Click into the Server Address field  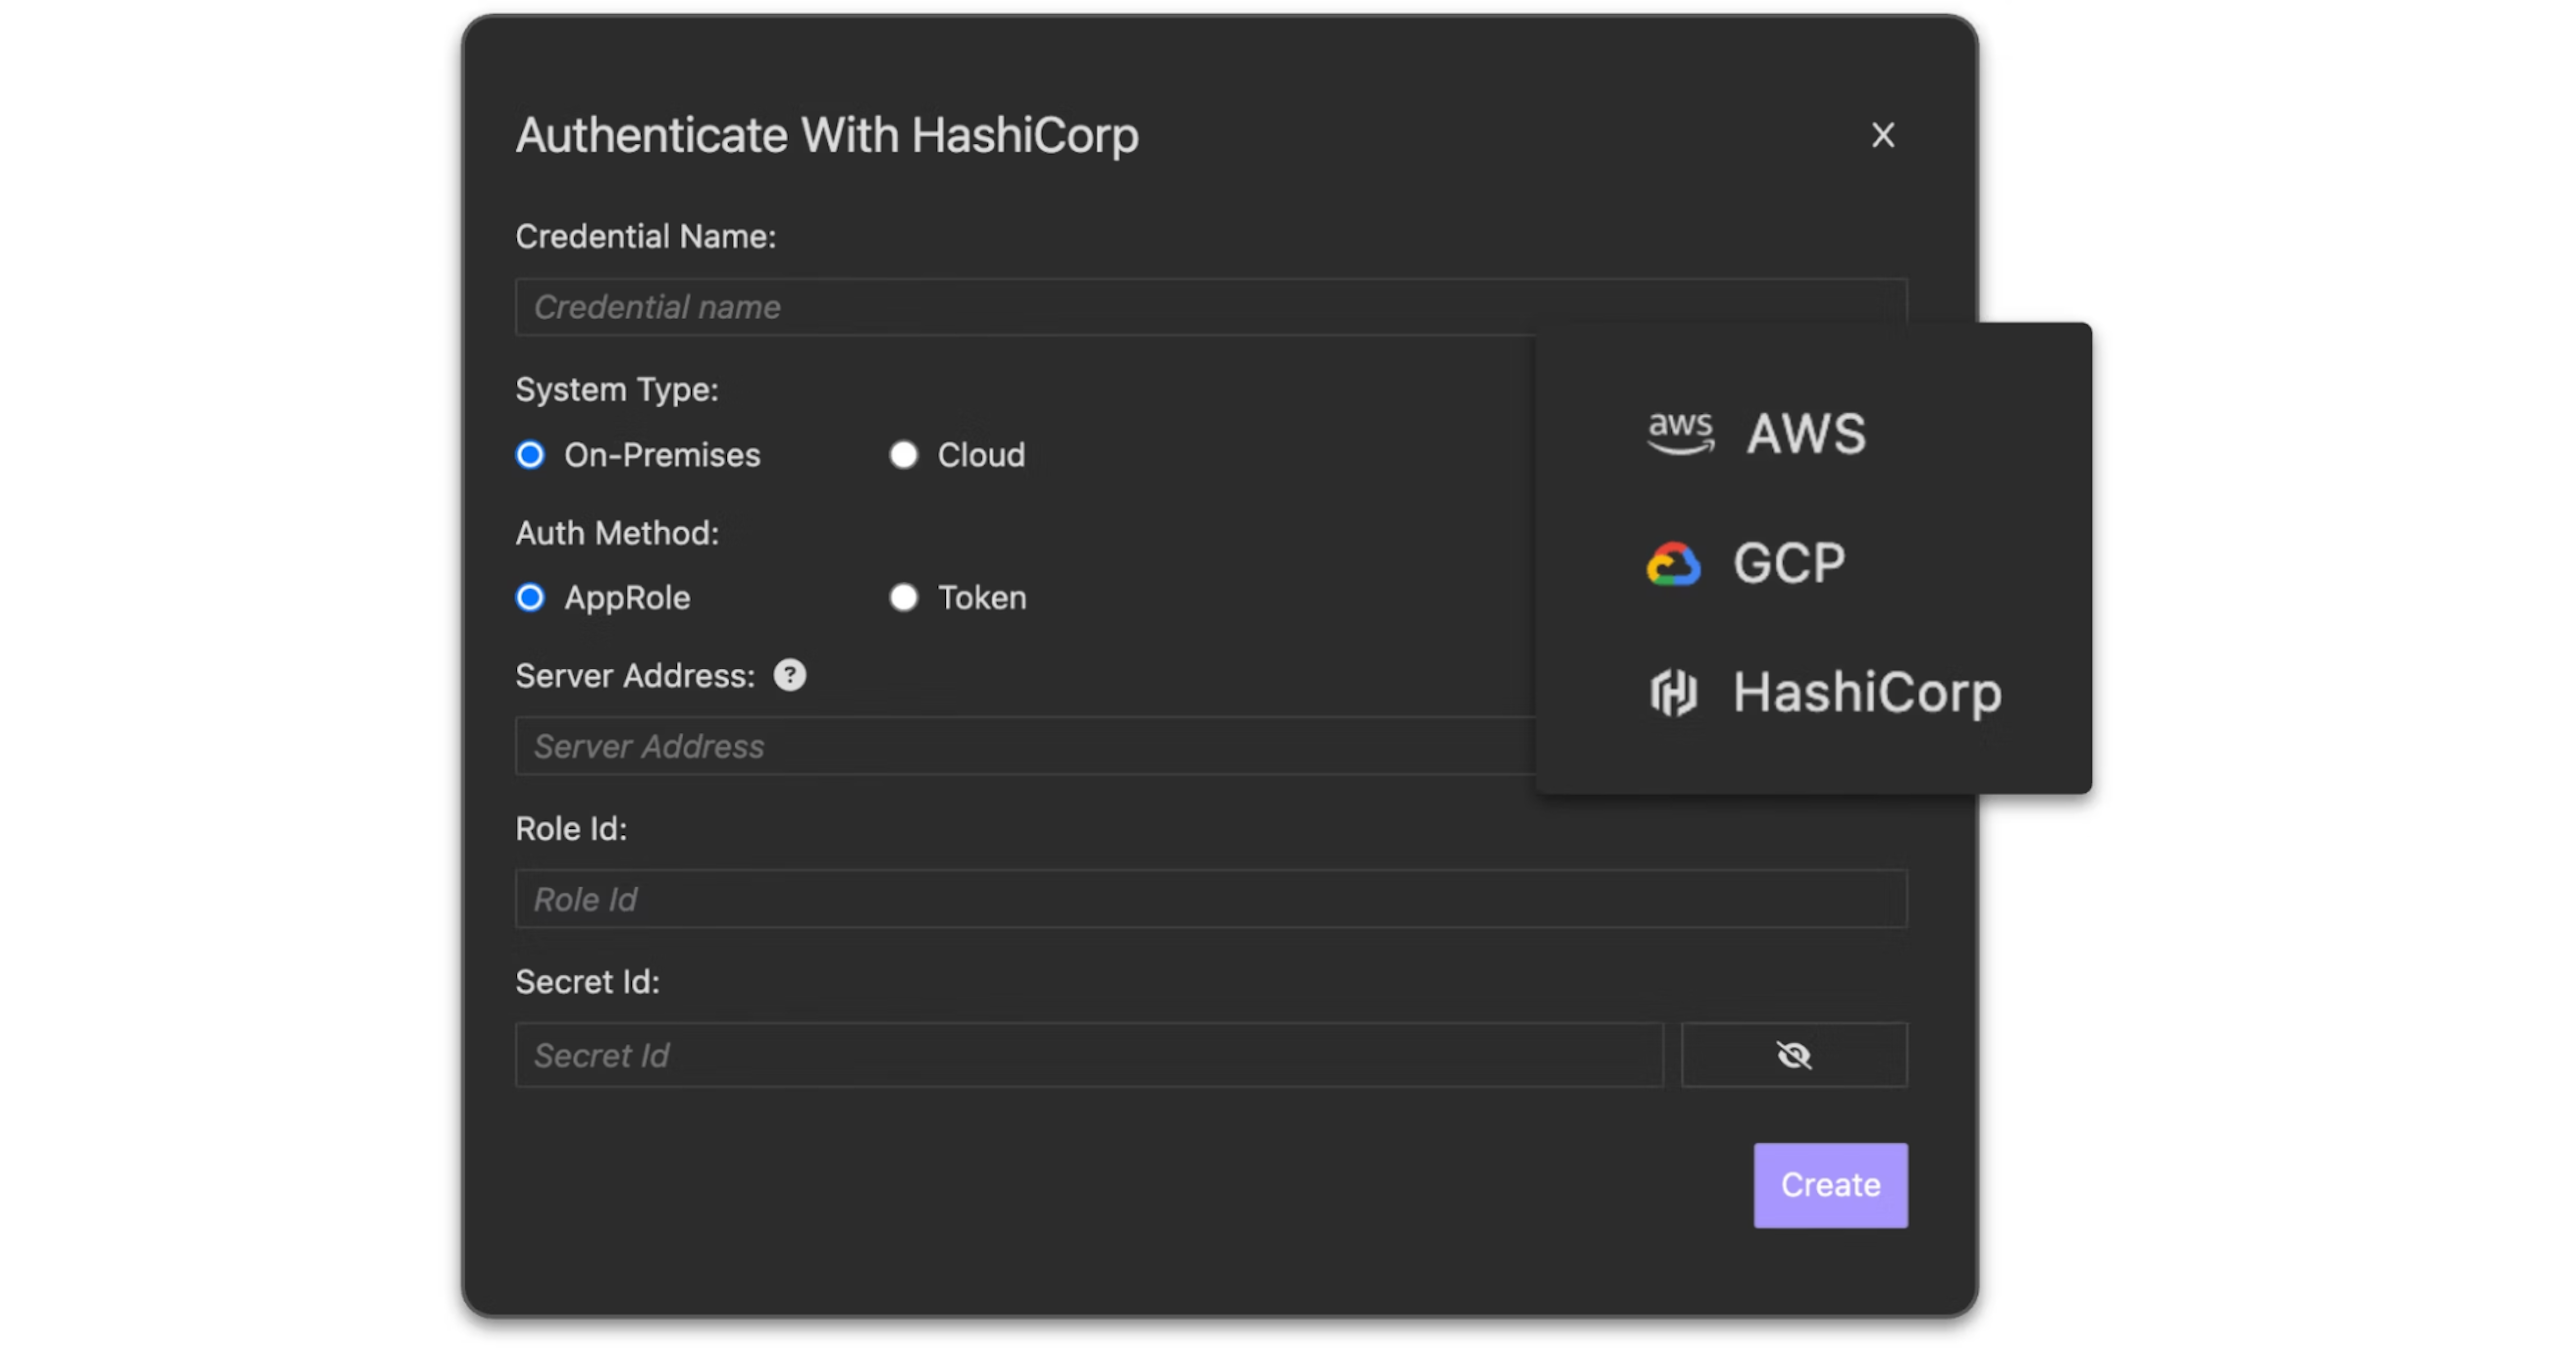point(1020,746)
